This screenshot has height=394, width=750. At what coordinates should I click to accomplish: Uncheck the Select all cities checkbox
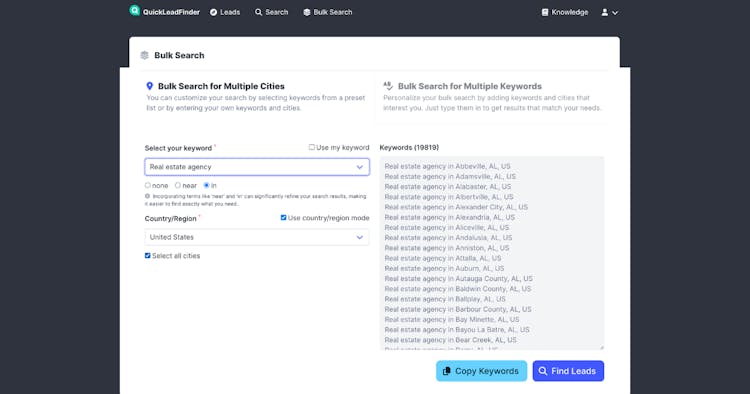pyautogui.click(x=147, y=256)
